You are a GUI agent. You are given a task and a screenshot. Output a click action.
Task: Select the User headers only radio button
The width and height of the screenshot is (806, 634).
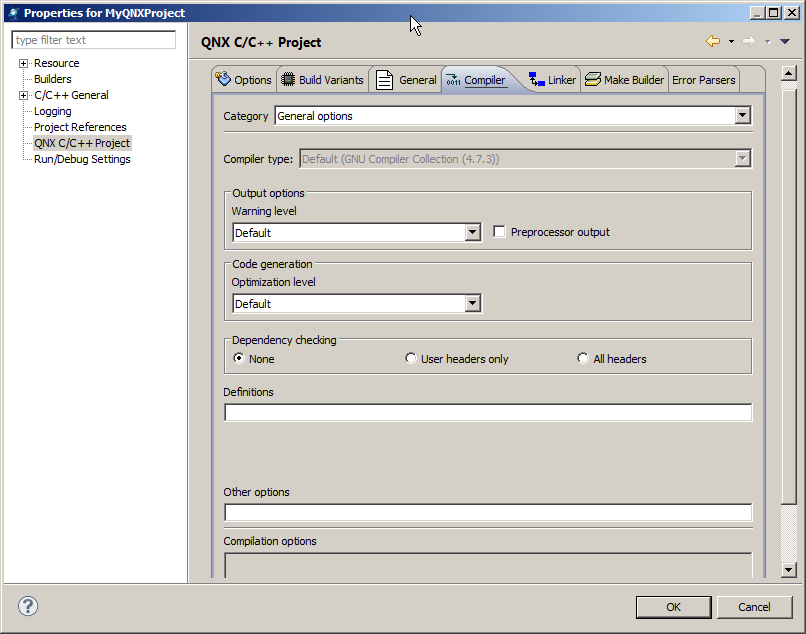point(411,359)
